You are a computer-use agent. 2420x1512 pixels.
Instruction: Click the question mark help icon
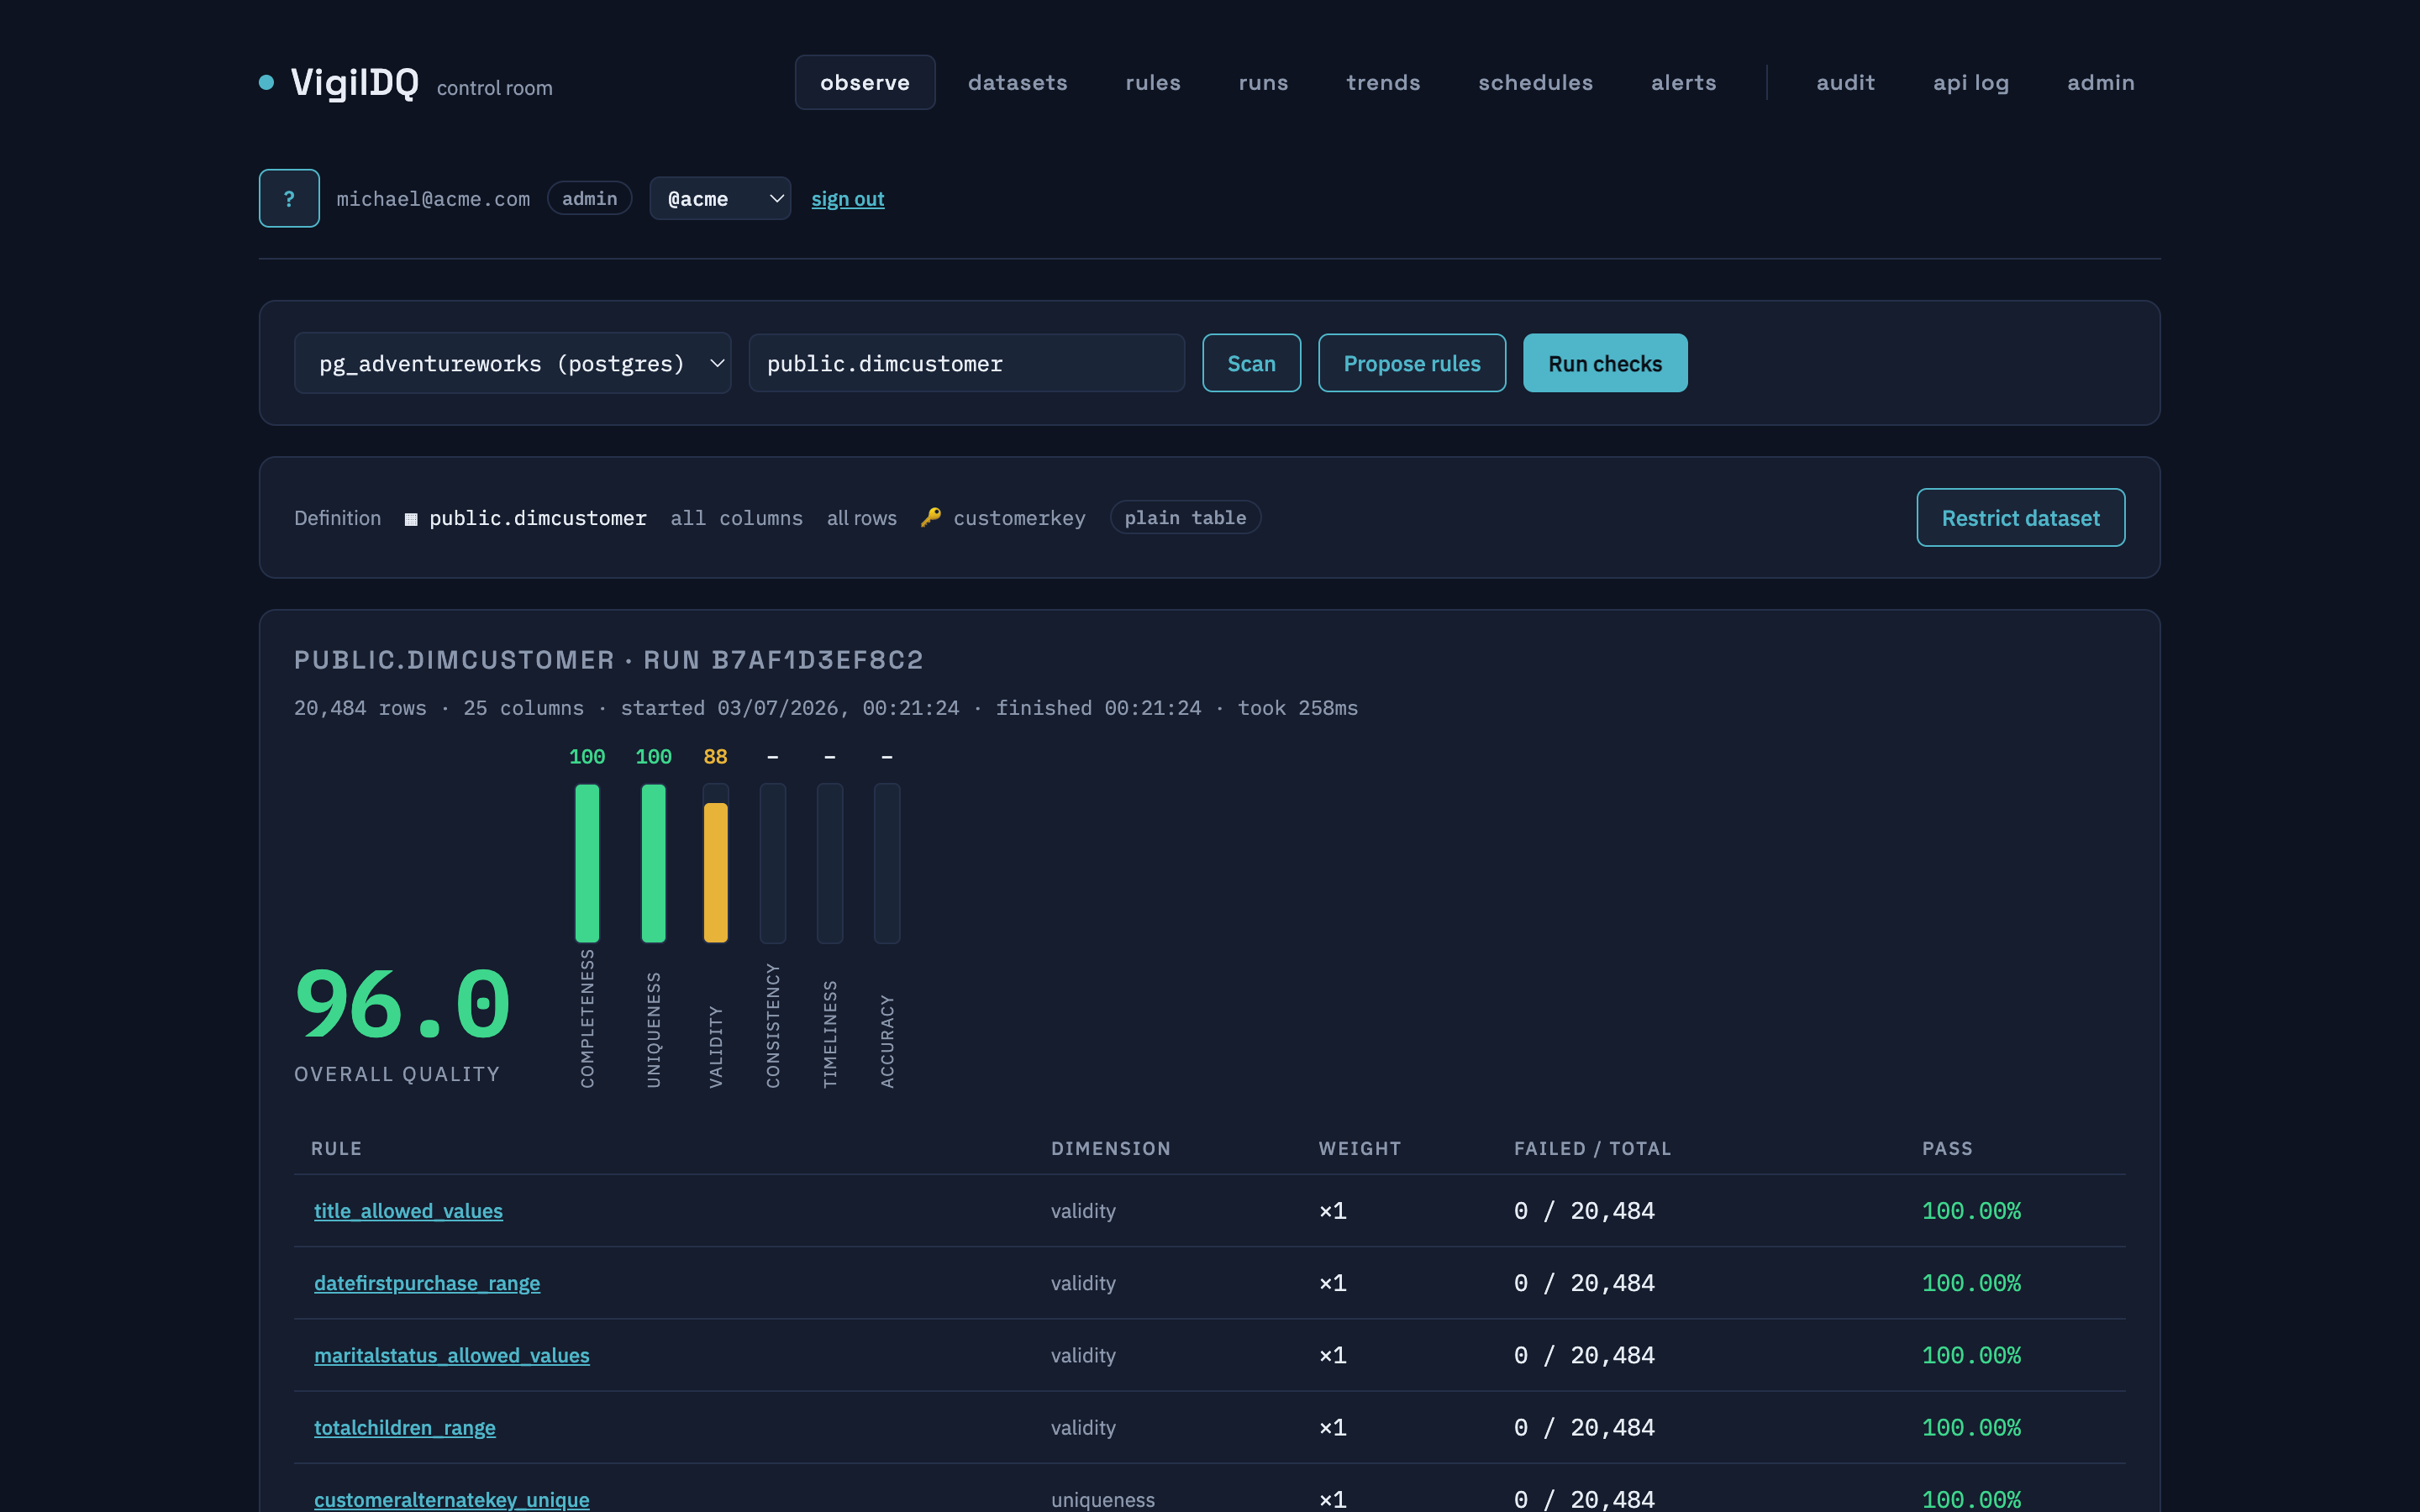pos(289,198)
